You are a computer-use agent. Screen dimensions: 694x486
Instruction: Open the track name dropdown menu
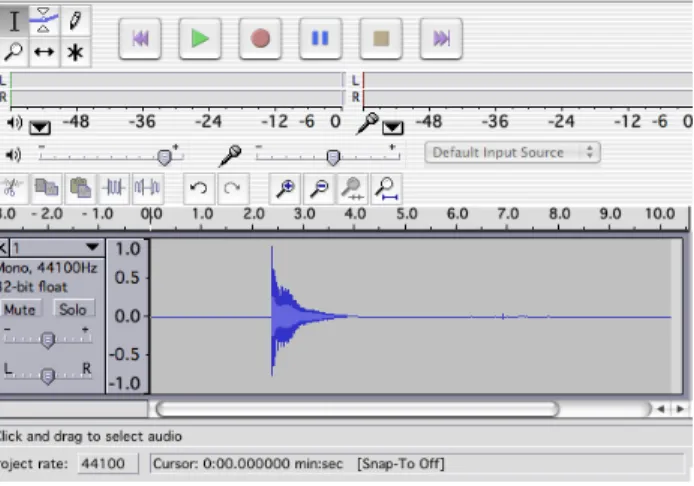click(57, 247)
